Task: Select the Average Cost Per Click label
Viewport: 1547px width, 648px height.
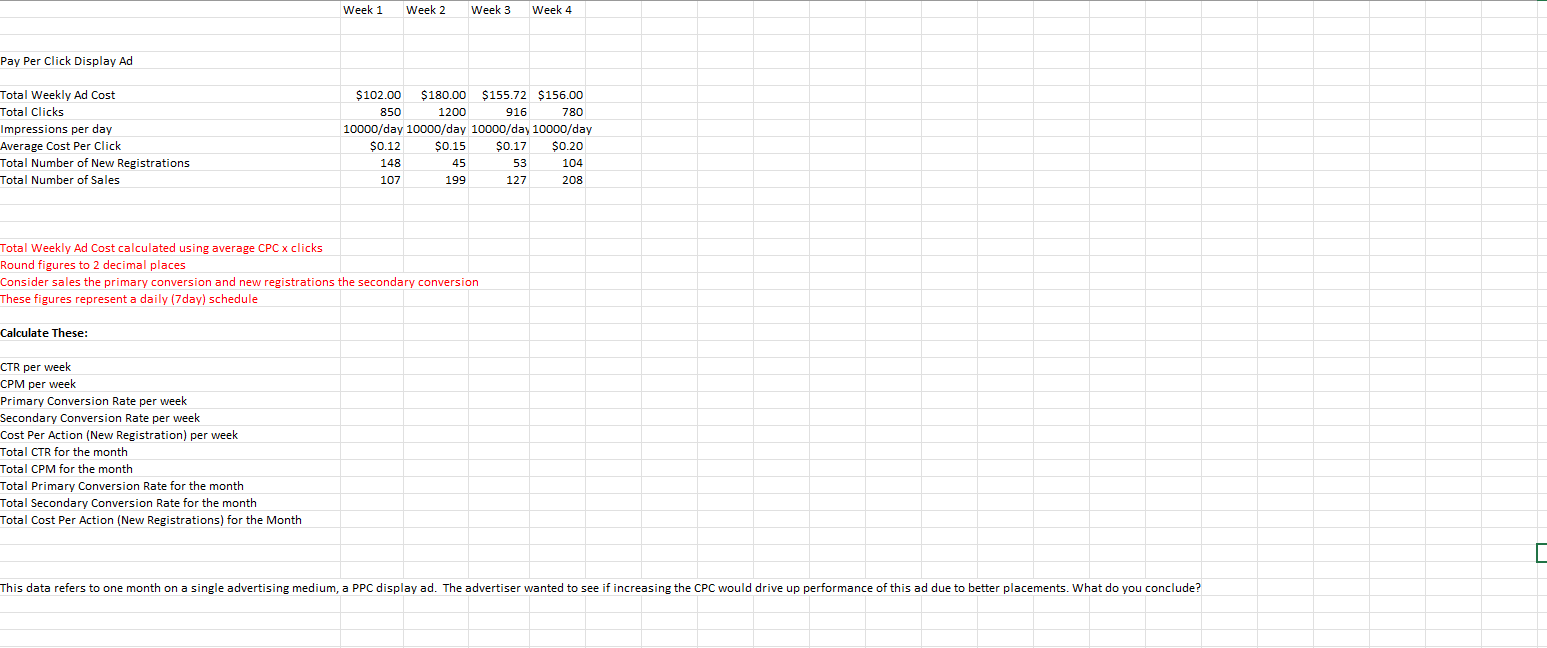Action: coord(61,146)
